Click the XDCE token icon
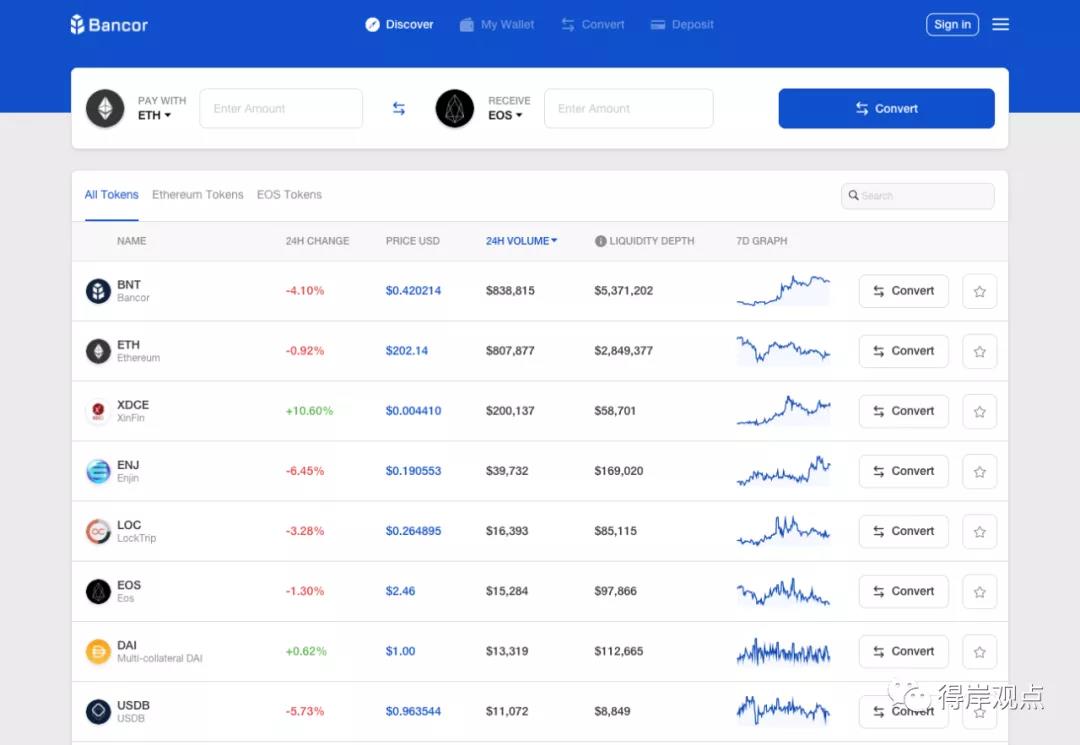Viewport: 1080px width, 745px height. coord(98,411)
